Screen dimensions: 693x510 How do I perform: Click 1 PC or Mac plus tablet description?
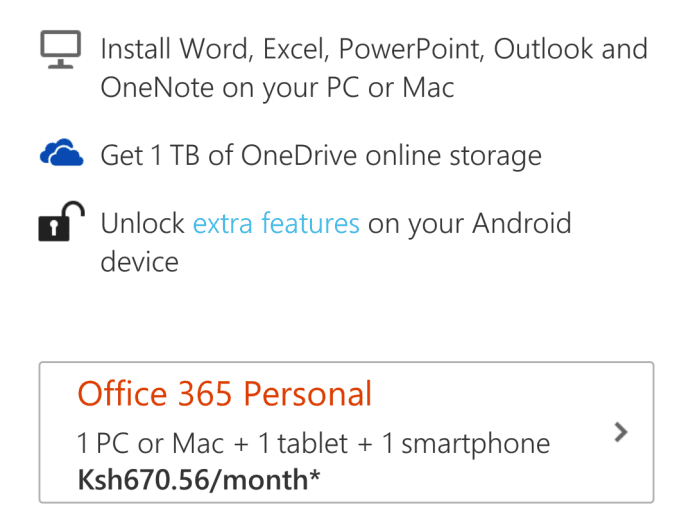pos(313,443)
